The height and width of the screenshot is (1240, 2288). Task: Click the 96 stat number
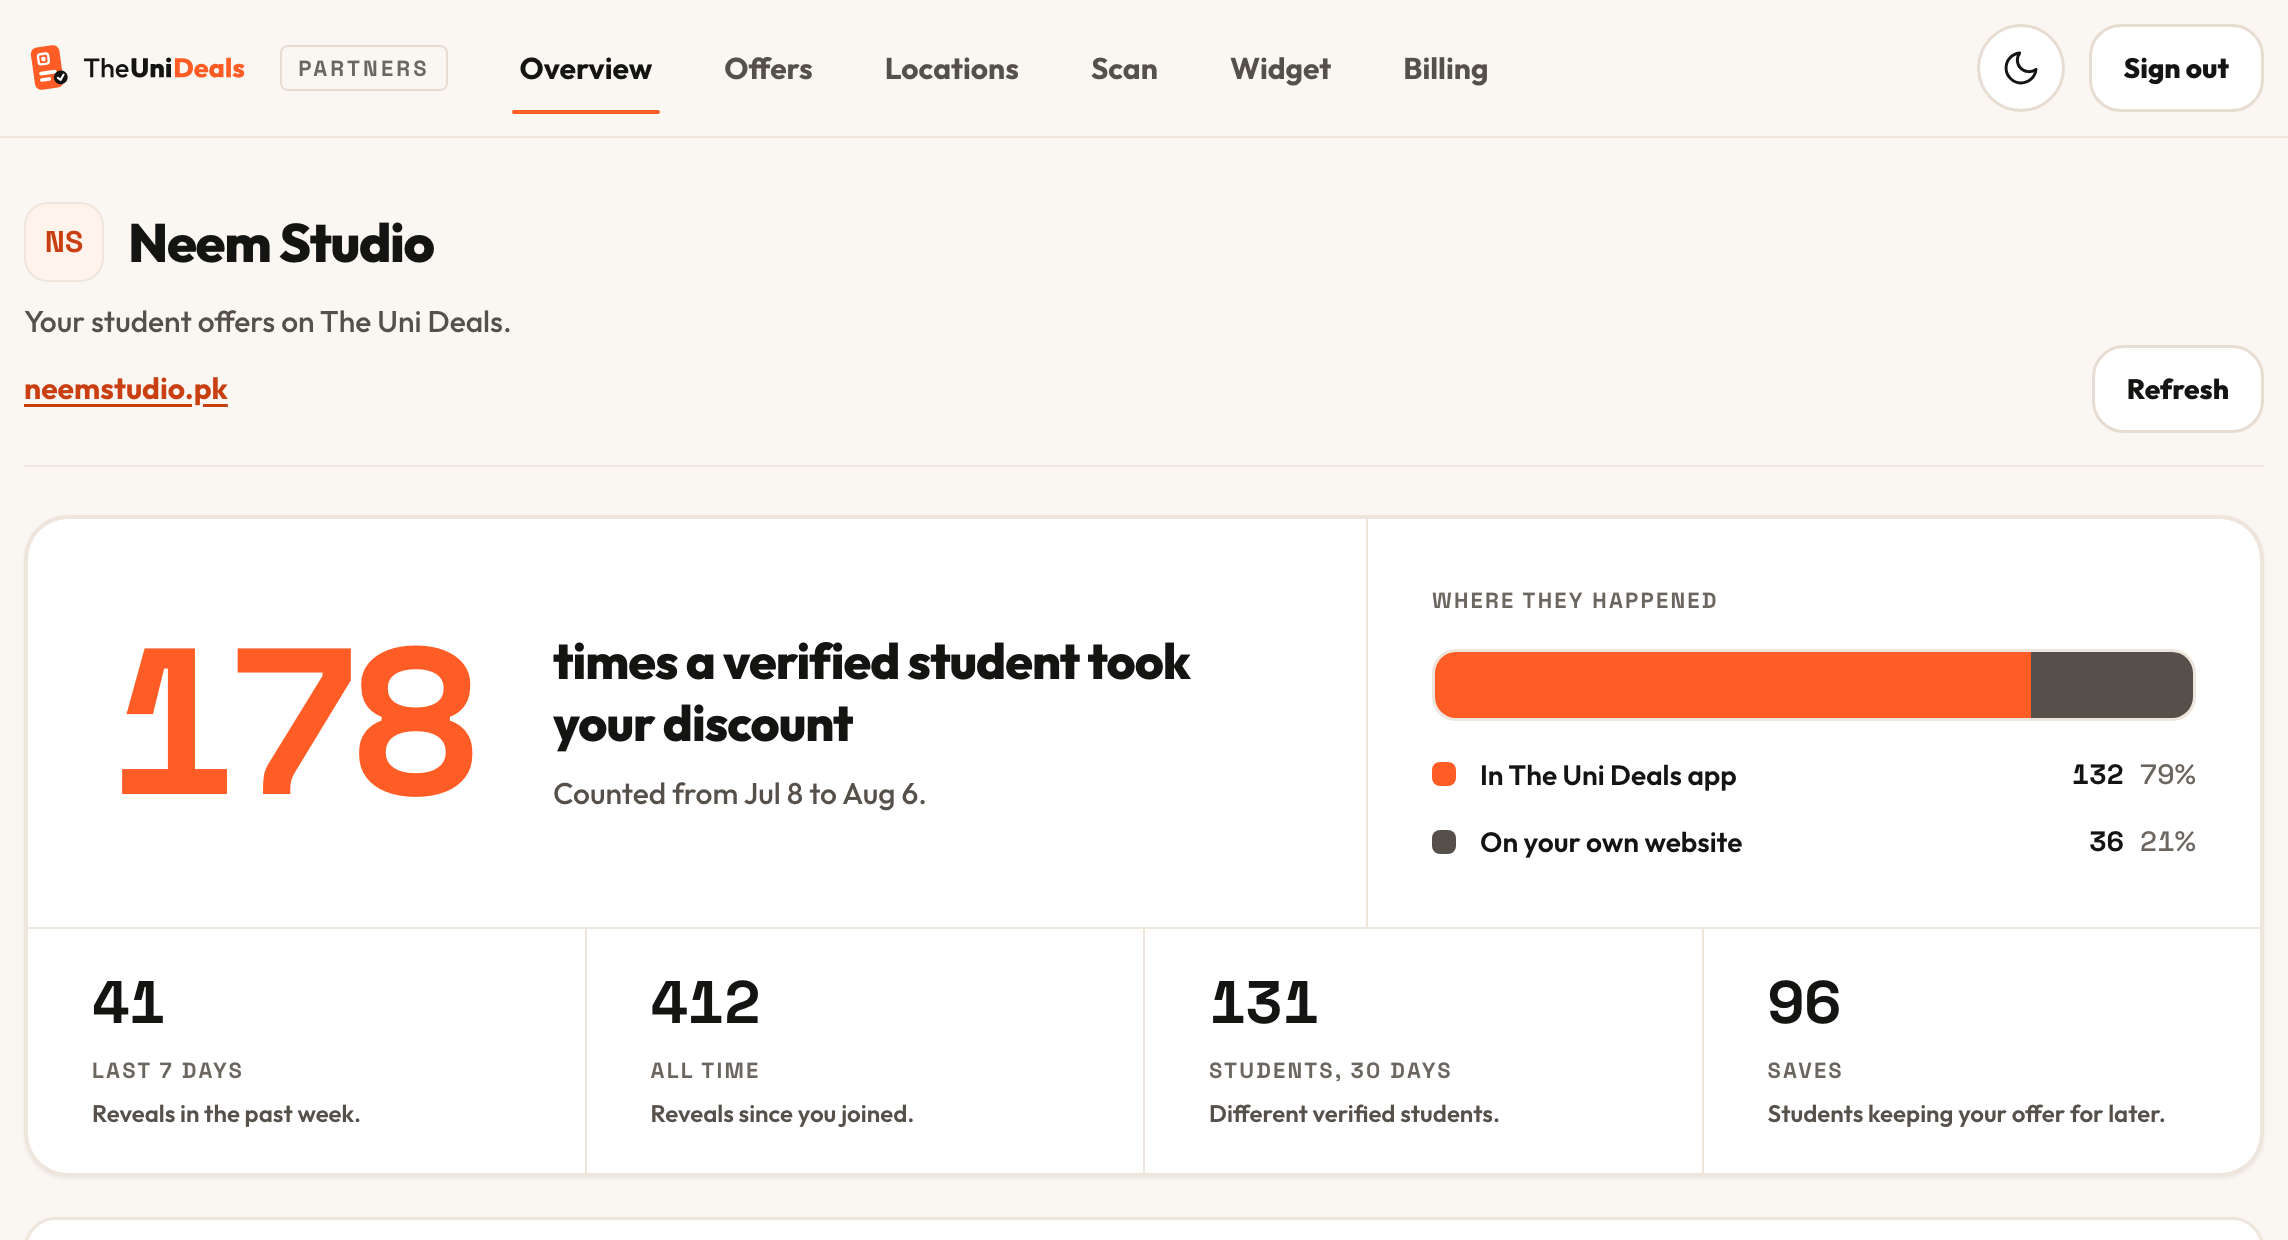coord(1804,1003)
